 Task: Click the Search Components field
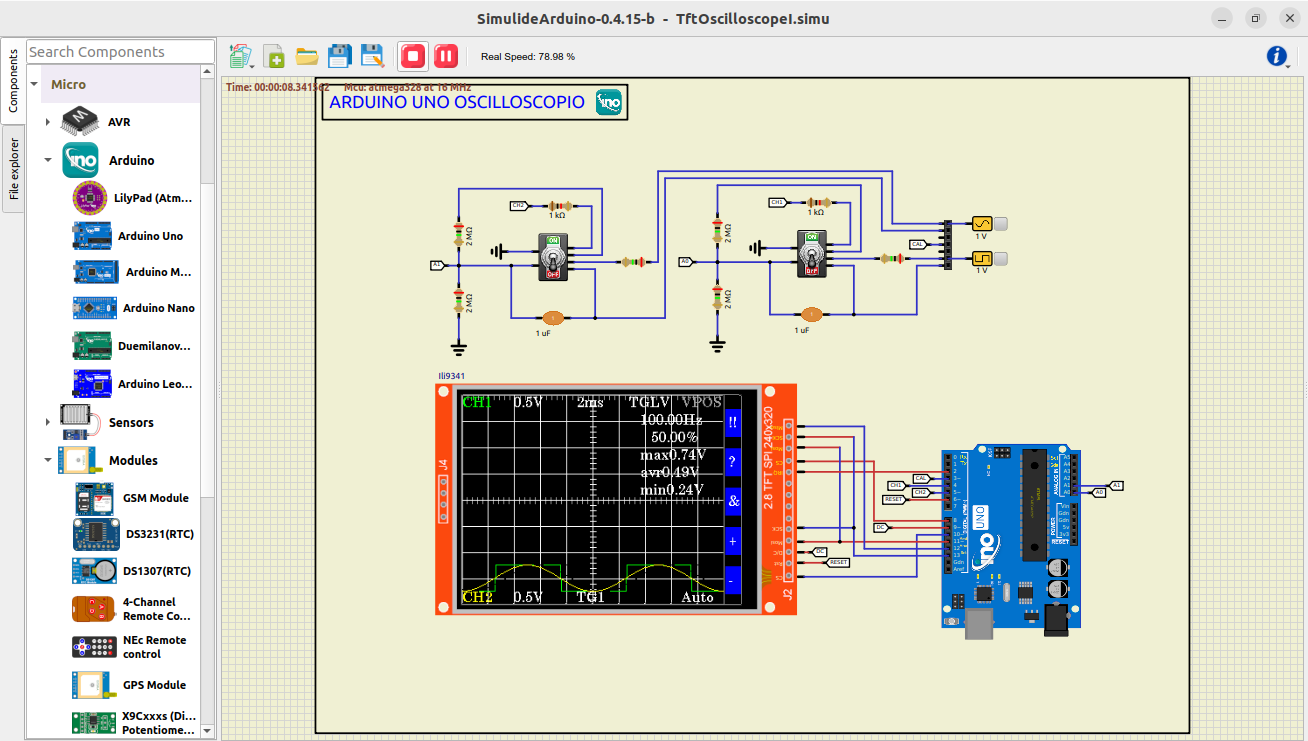point(120,52)
